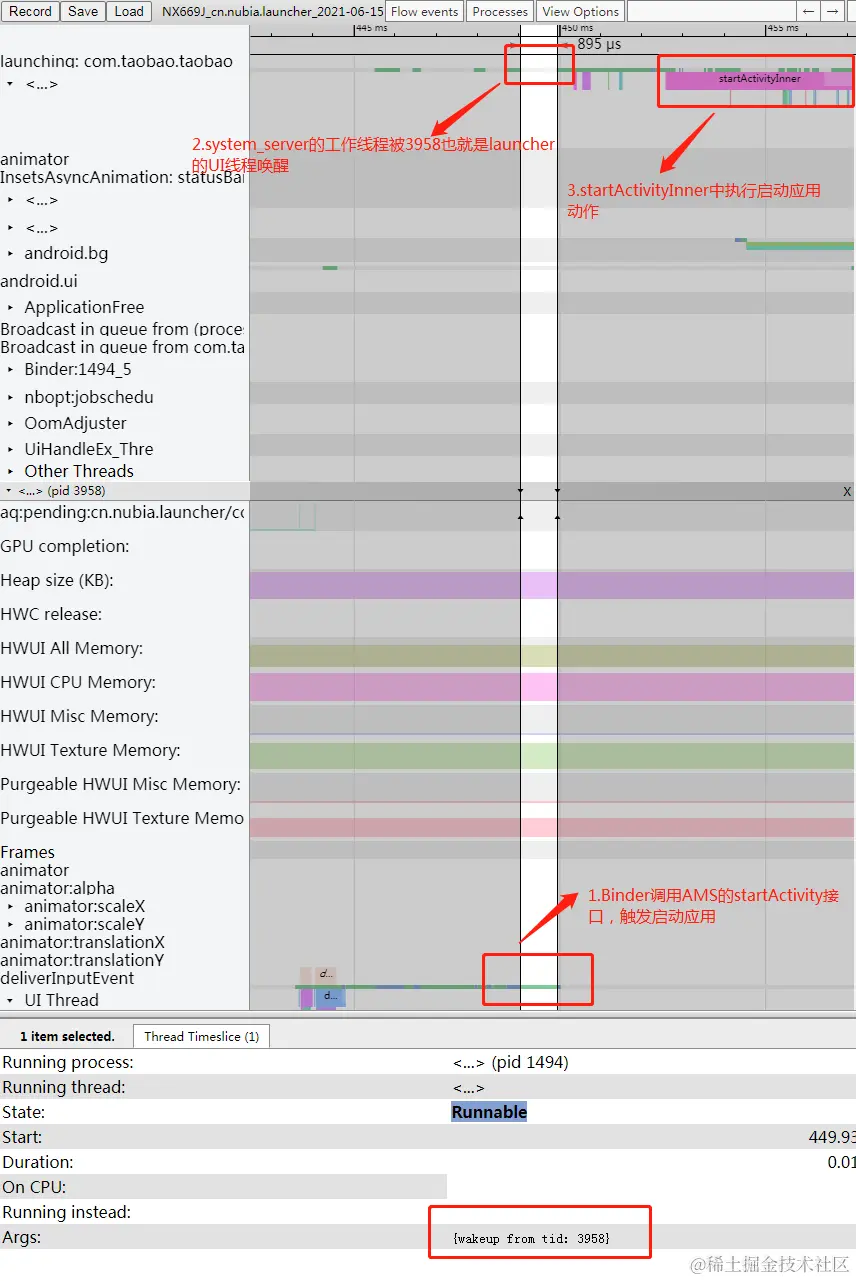Expand the Binder:1494_5 thread
Screen dimensions: 856x1281
point(10,369)
